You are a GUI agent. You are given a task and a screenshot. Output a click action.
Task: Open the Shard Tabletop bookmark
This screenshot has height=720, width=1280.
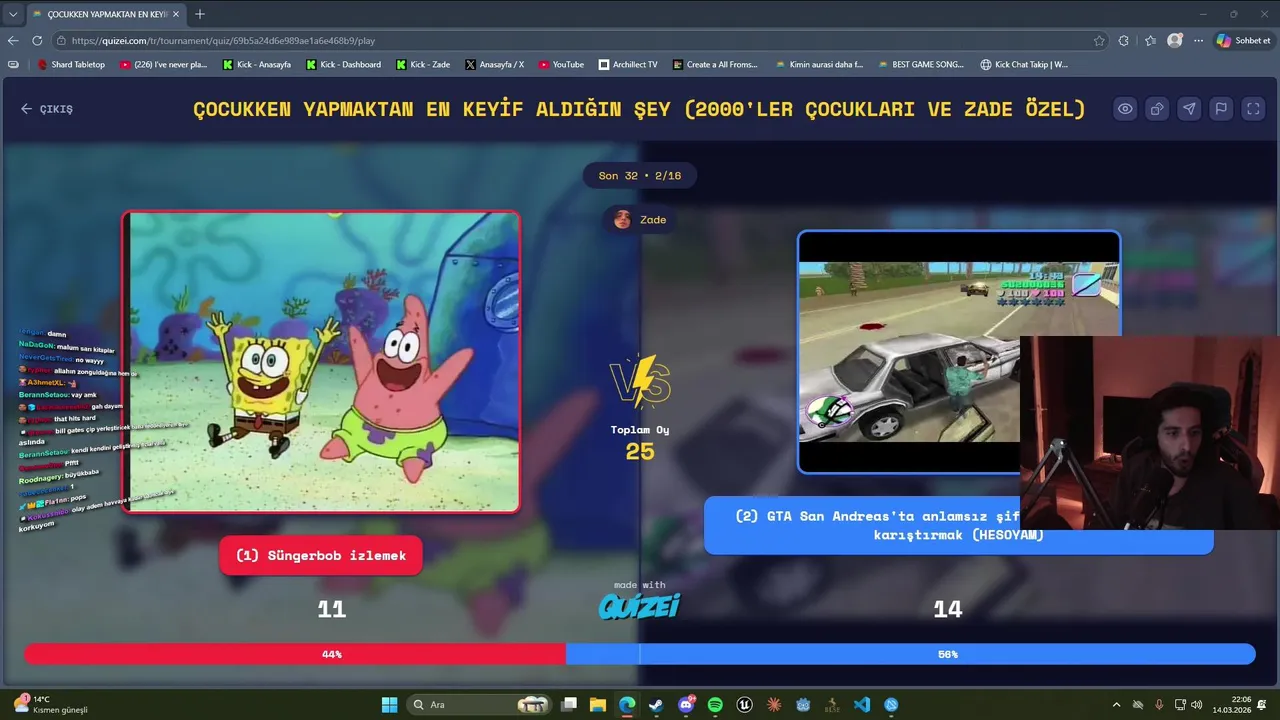pos(71,64)
